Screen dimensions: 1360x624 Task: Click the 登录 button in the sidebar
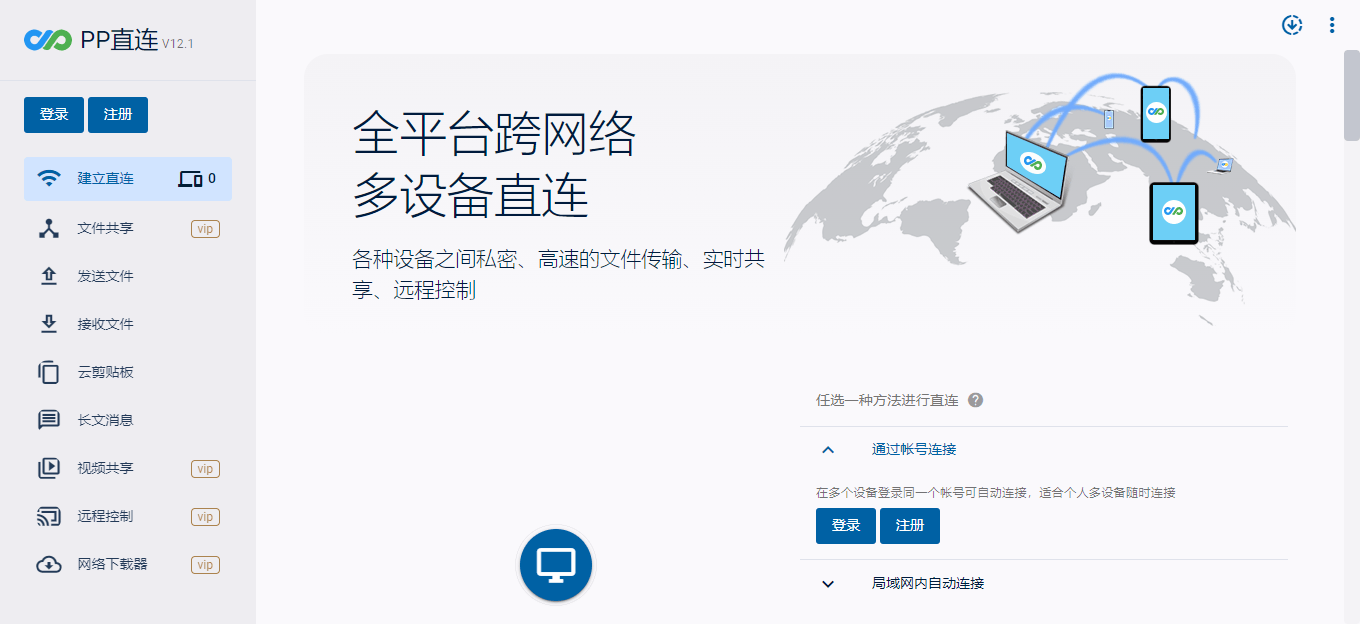point(54,115)
